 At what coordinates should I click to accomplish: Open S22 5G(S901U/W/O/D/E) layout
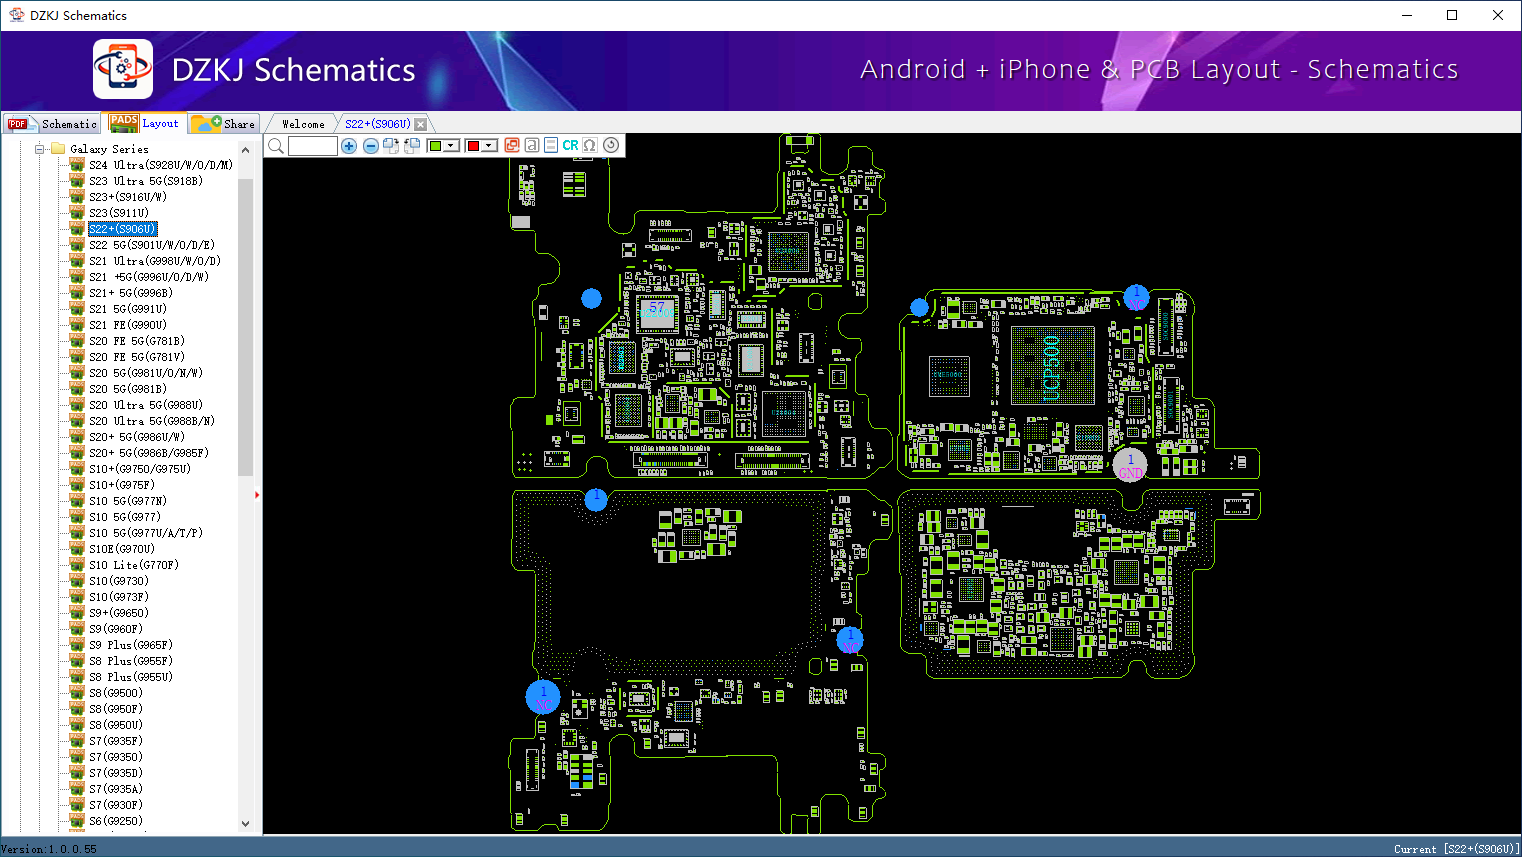(152, 245)
